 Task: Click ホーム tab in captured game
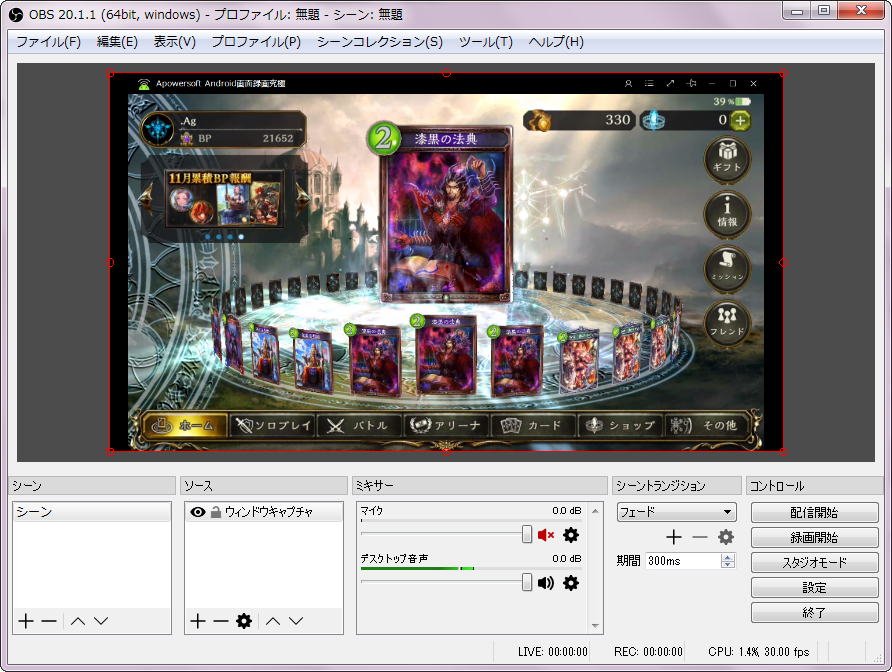[x=185, y=425]
